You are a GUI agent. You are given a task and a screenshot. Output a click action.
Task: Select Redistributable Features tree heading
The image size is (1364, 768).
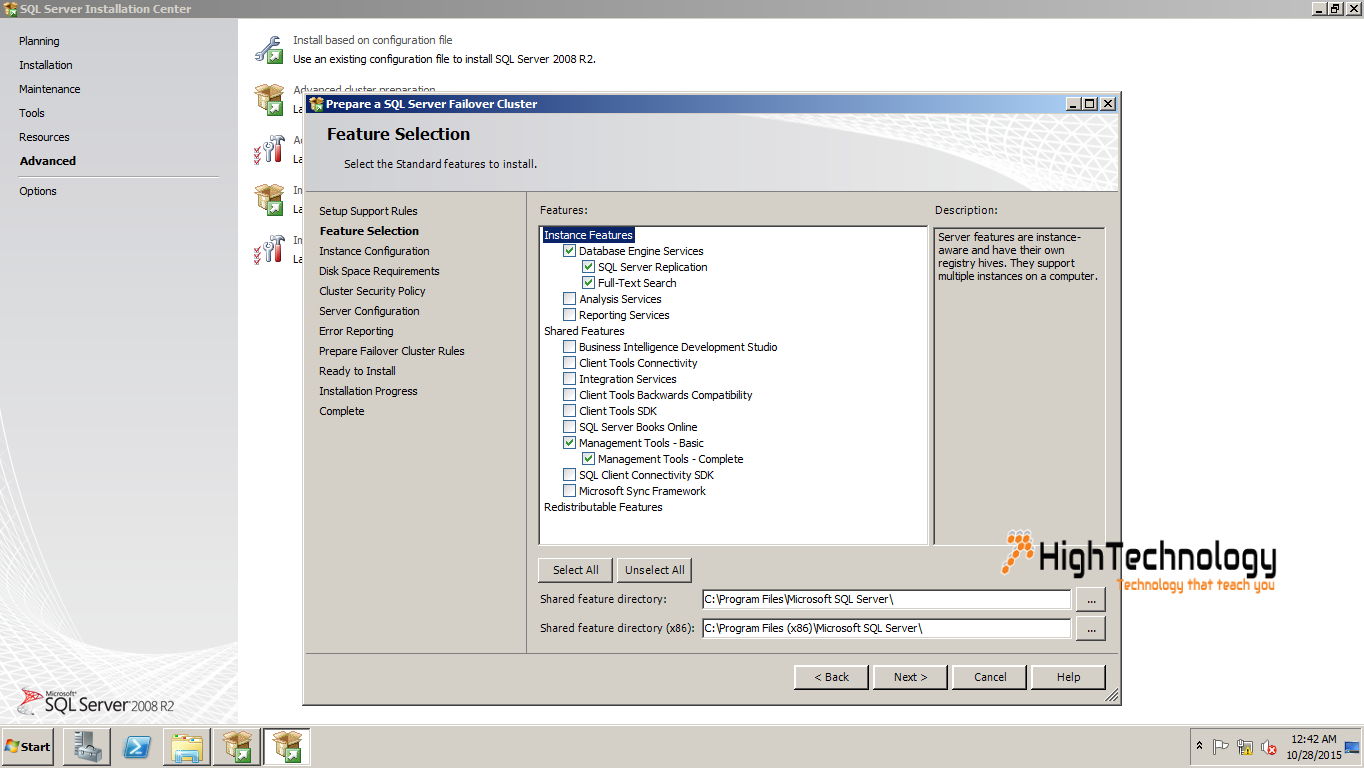pyautogui.click(x=603, y=507)
